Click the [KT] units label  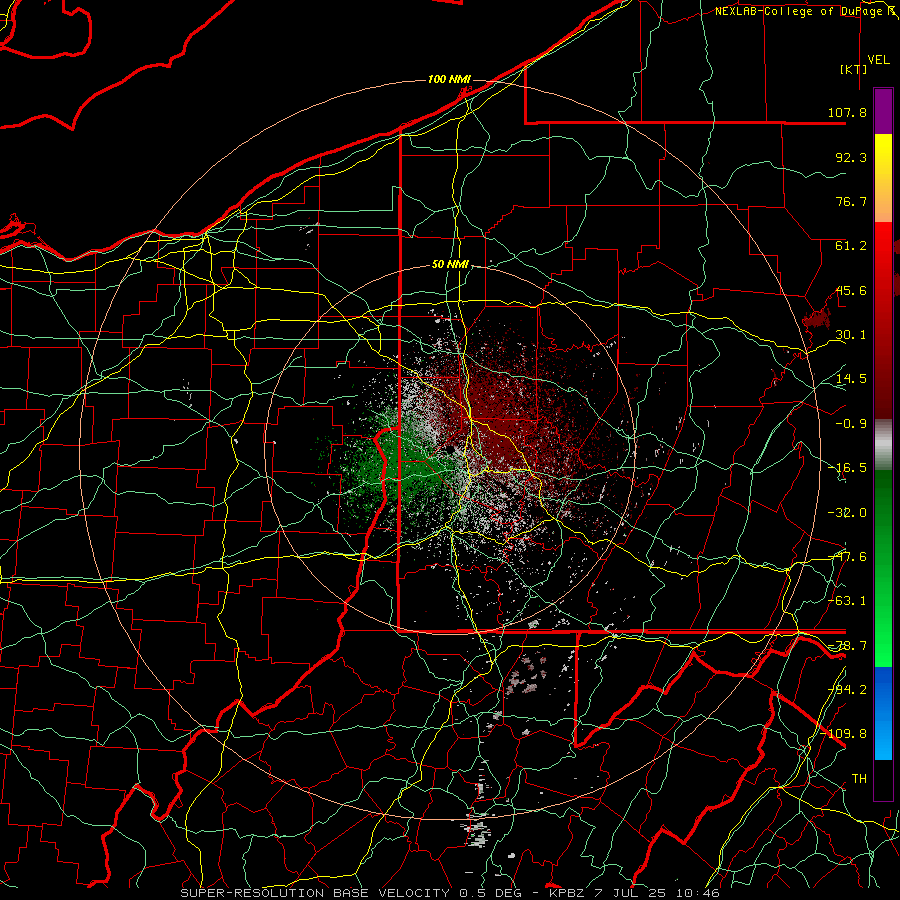854,69
